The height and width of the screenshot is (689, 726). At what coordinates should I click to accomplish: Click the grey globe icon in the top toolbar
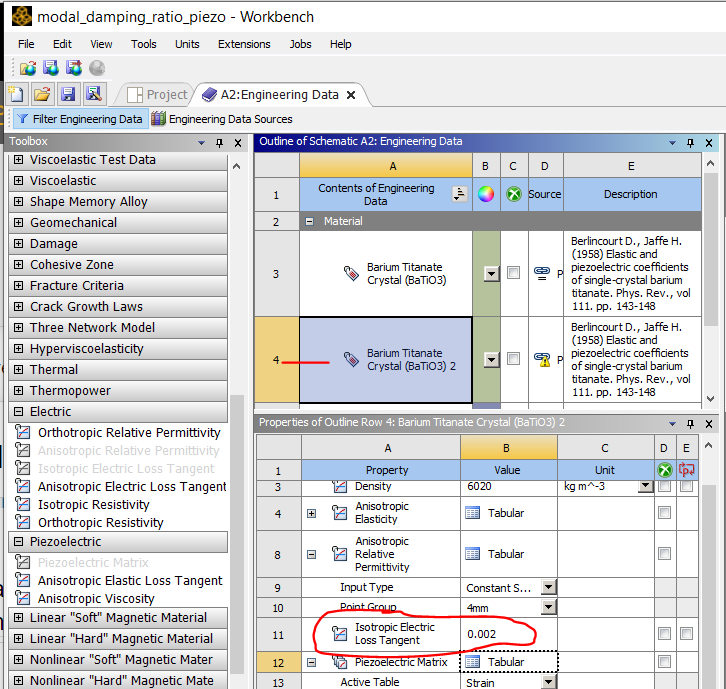click(x=97, y=68)
